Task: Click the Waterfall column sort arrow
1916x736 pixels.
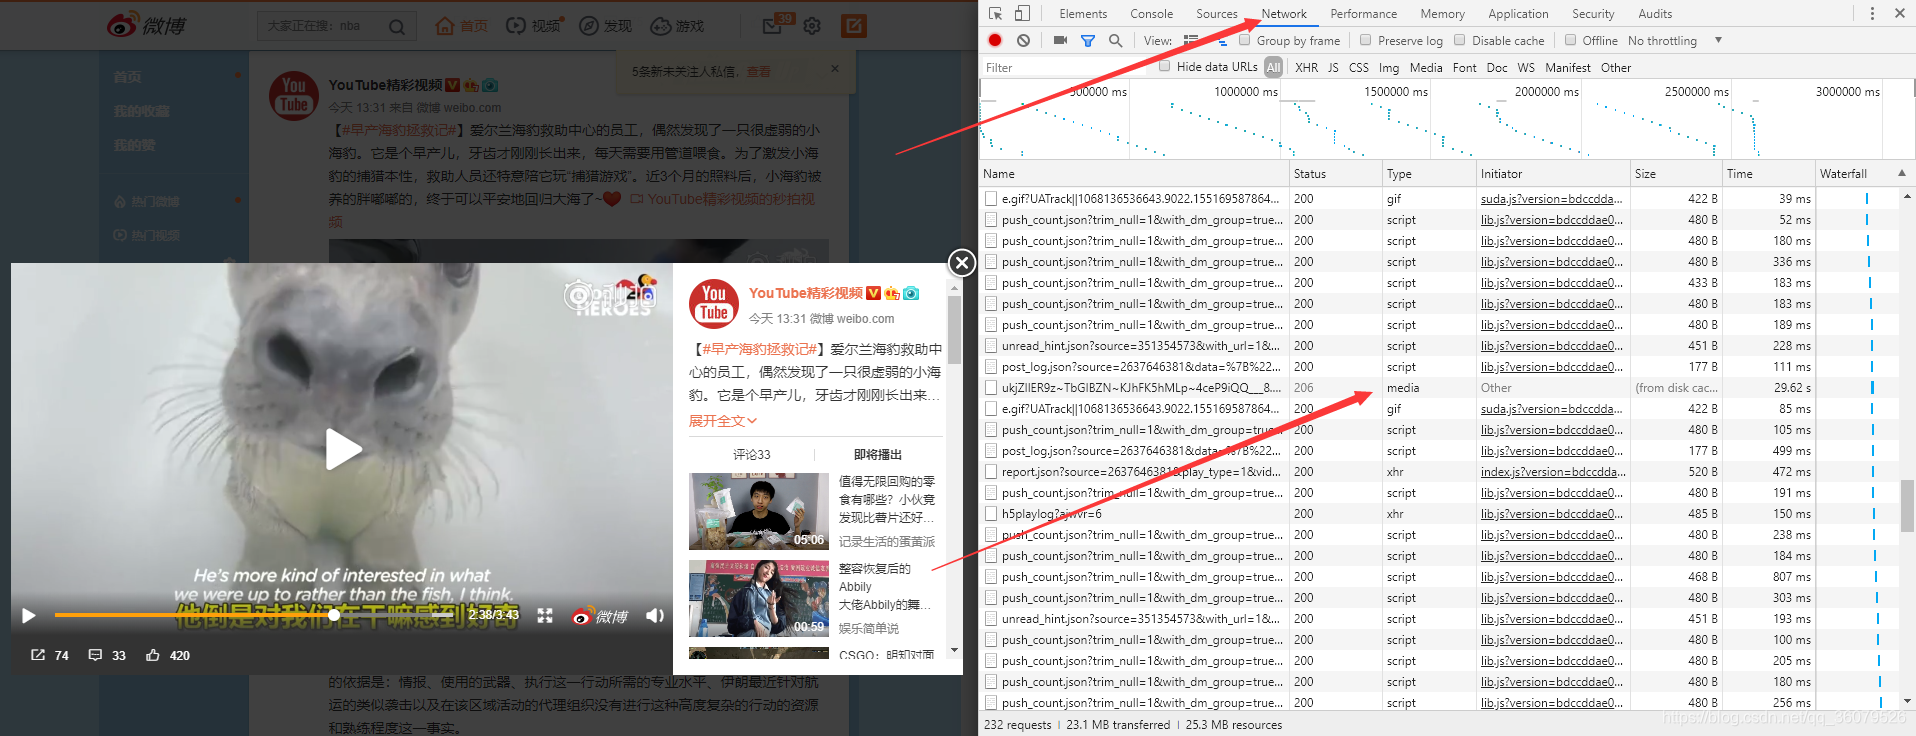Action: (x=1901, y=173)
